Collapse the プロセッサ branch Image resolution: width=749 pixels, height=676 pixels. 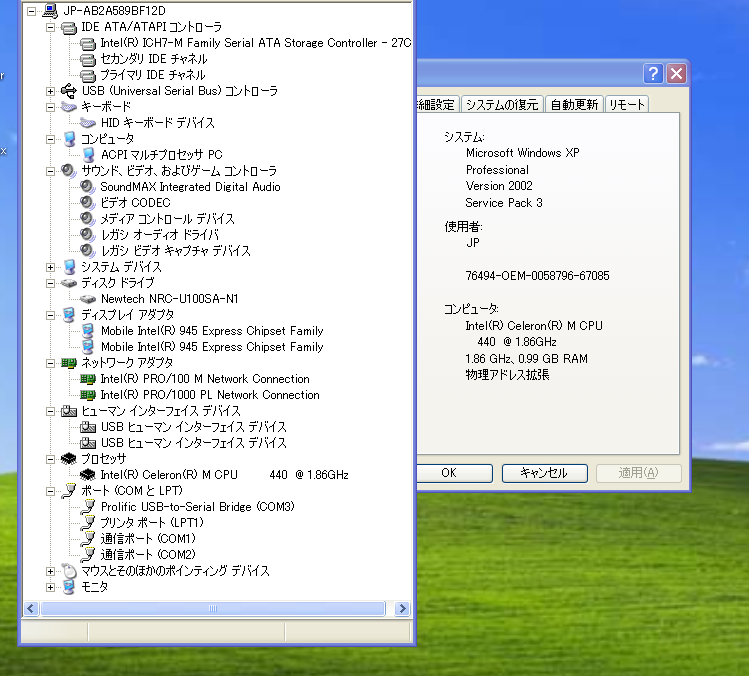[50, 459]
